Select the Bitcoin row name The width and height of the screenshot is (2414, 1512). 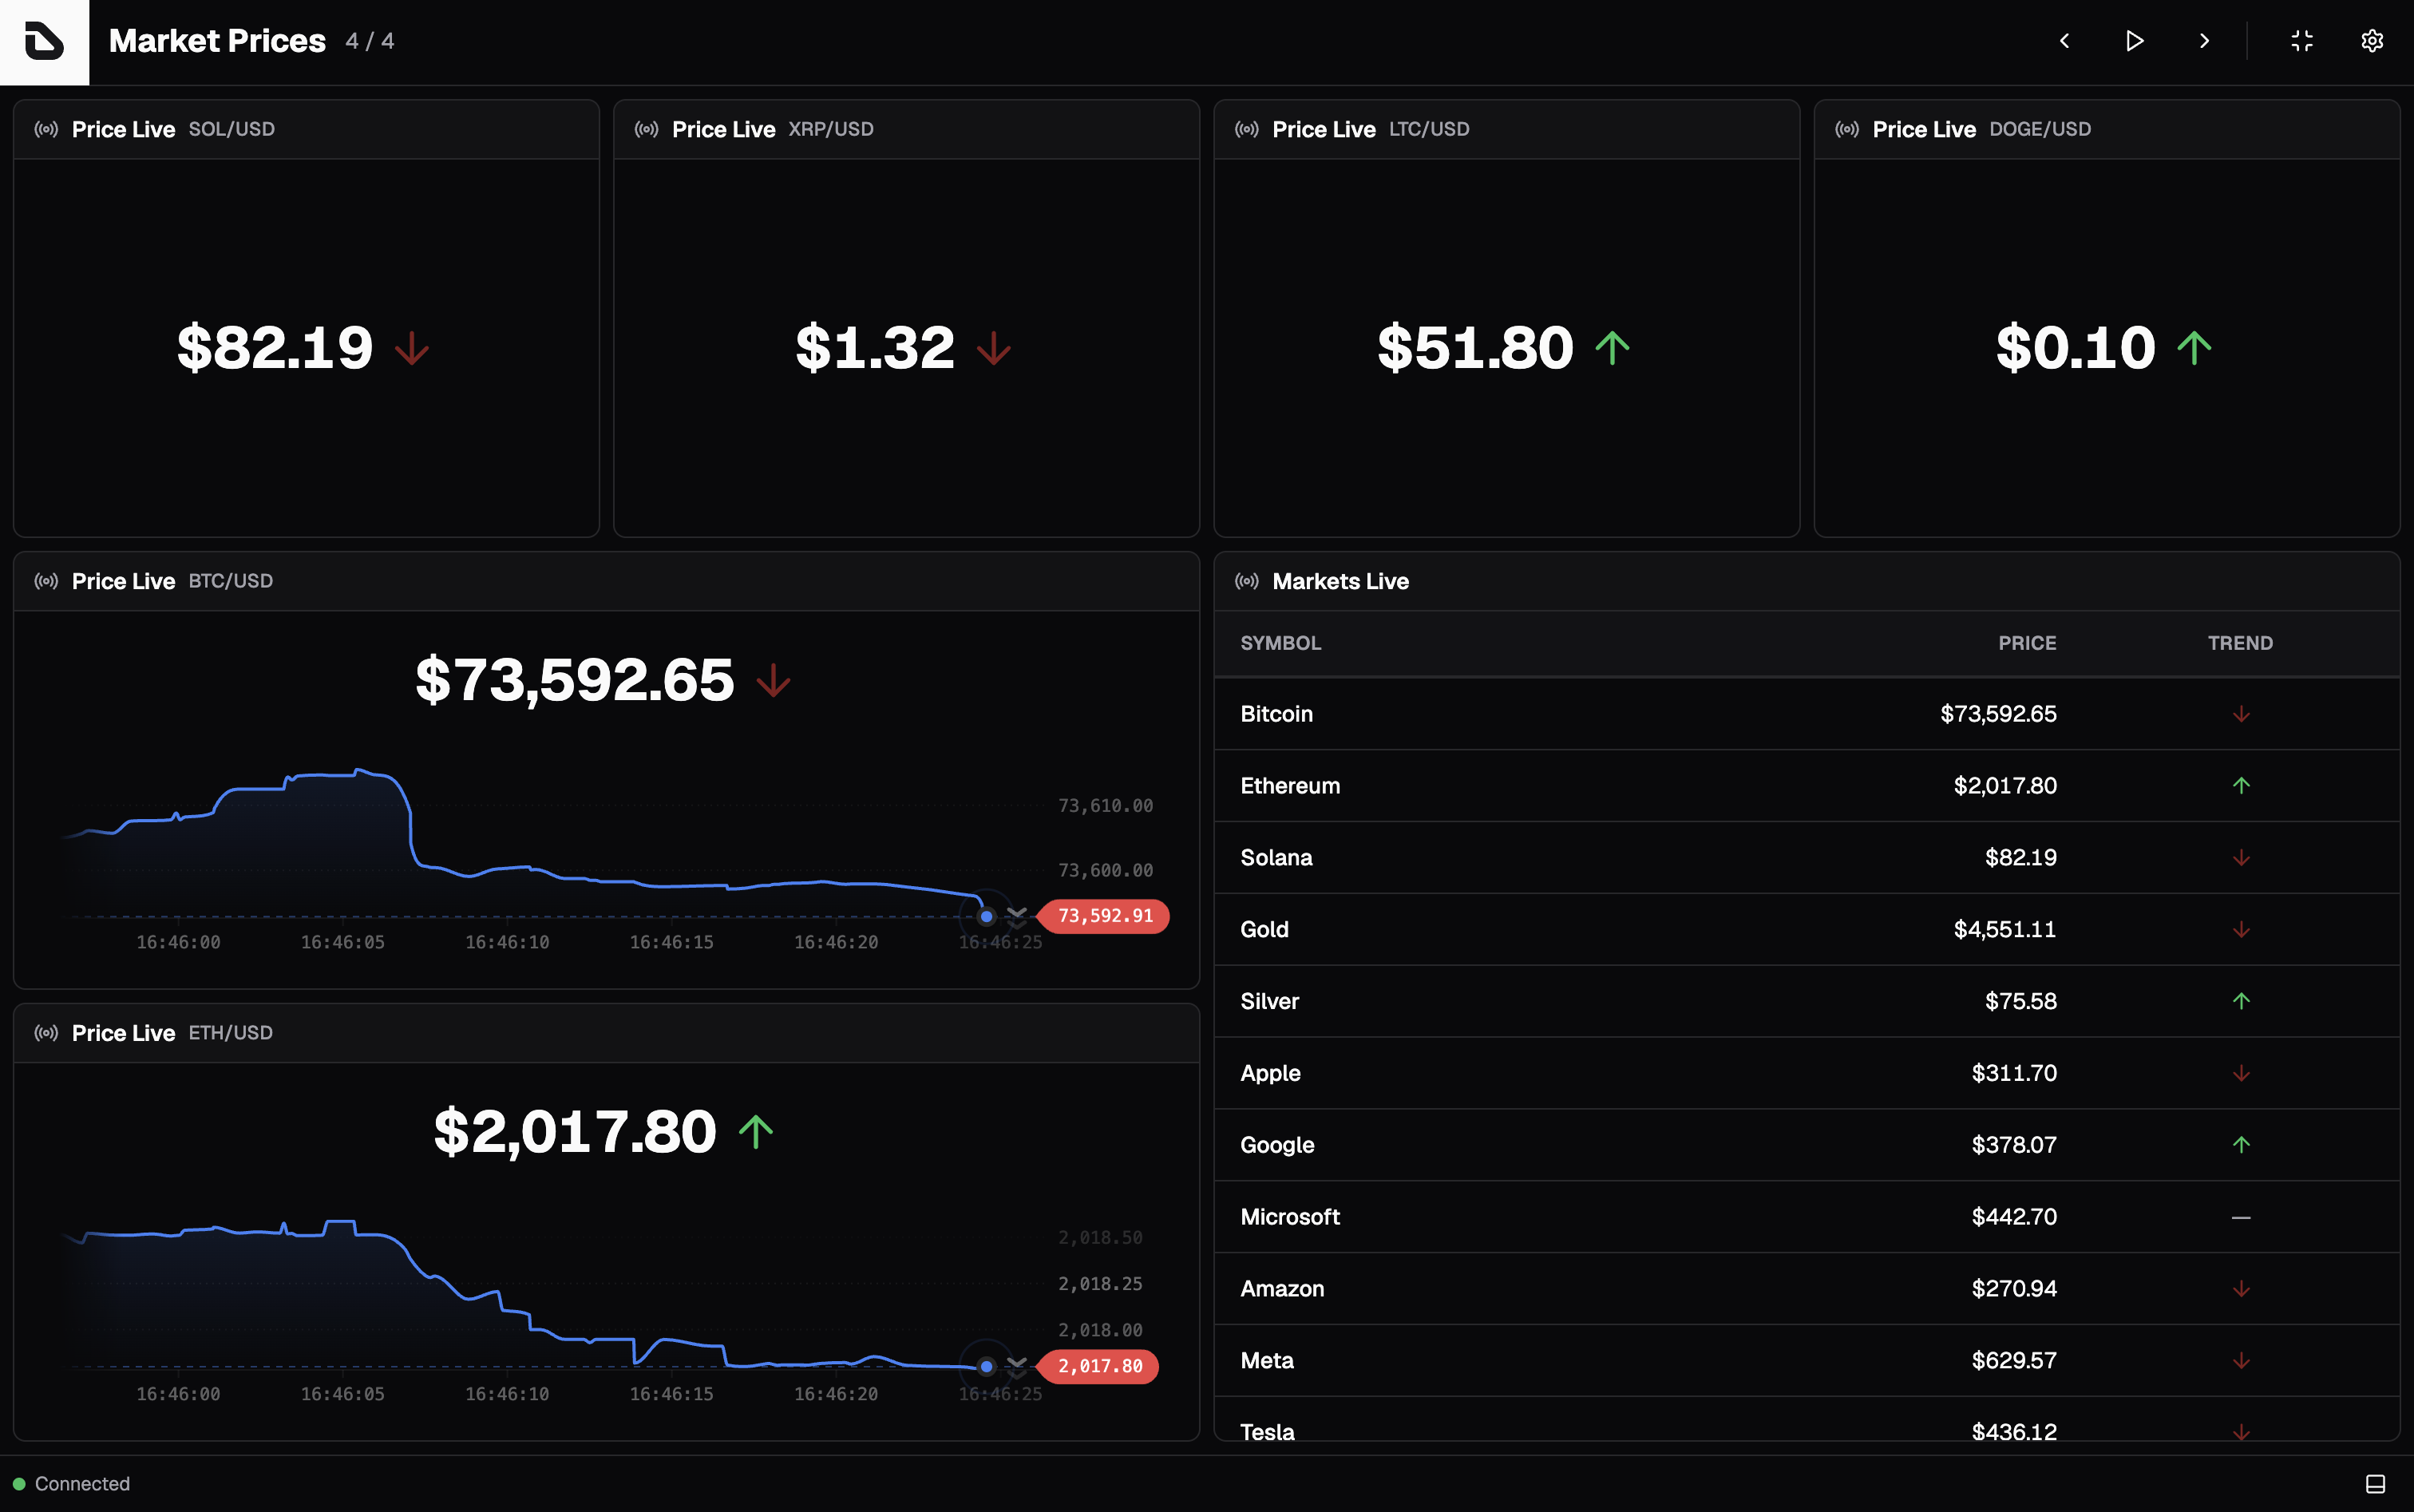click(x=1276, y=714)
